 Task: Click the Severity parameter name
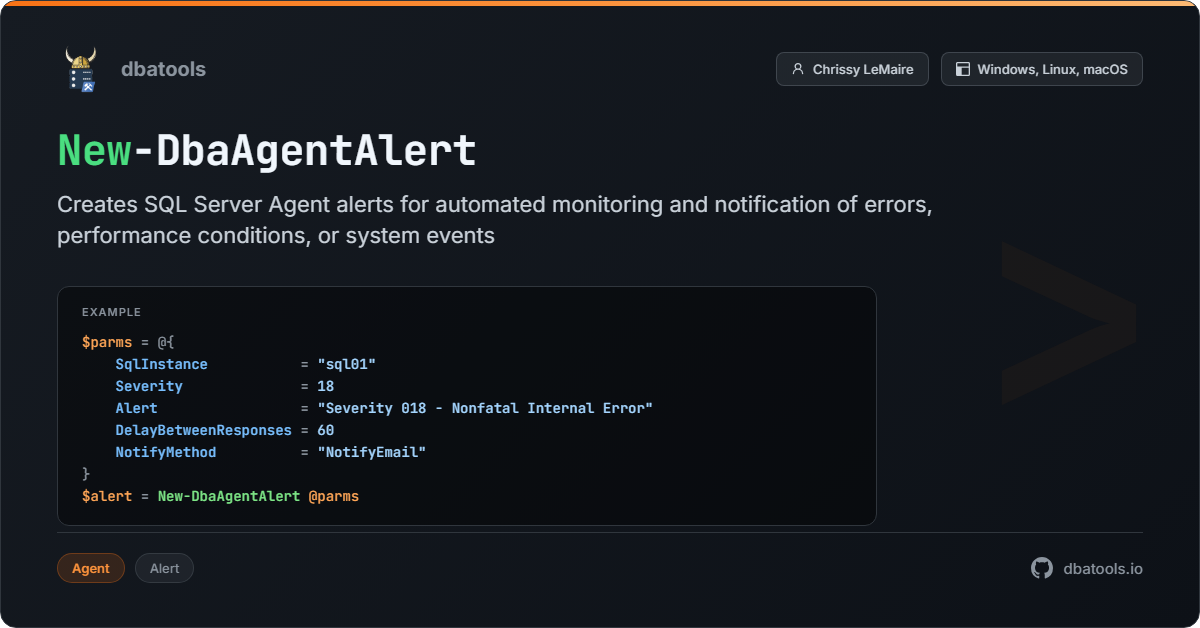tap(149, 386)
